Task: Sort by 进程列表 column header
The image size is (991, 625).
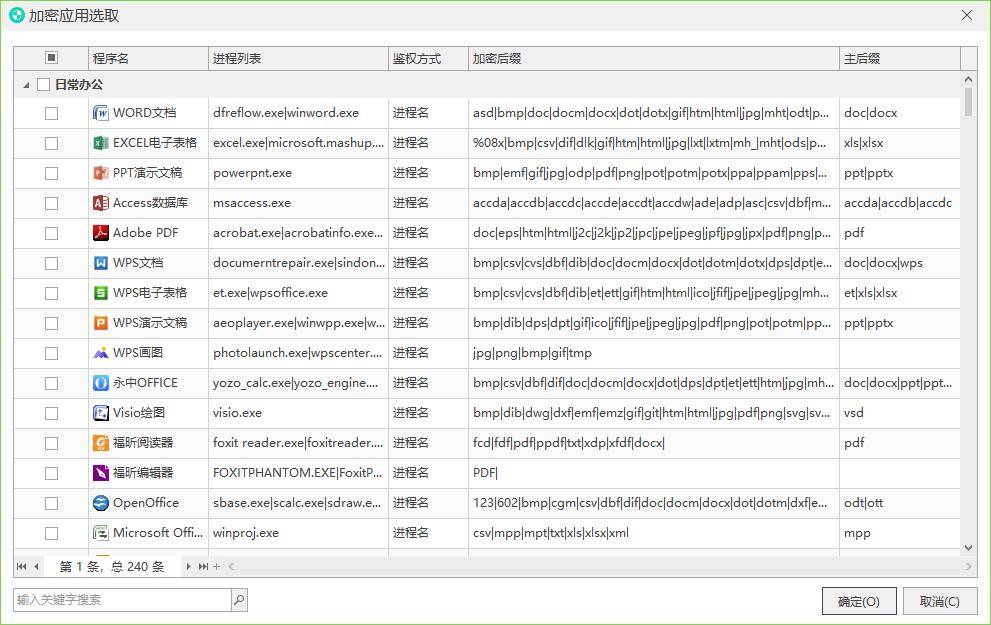Action: click(298, 58)
